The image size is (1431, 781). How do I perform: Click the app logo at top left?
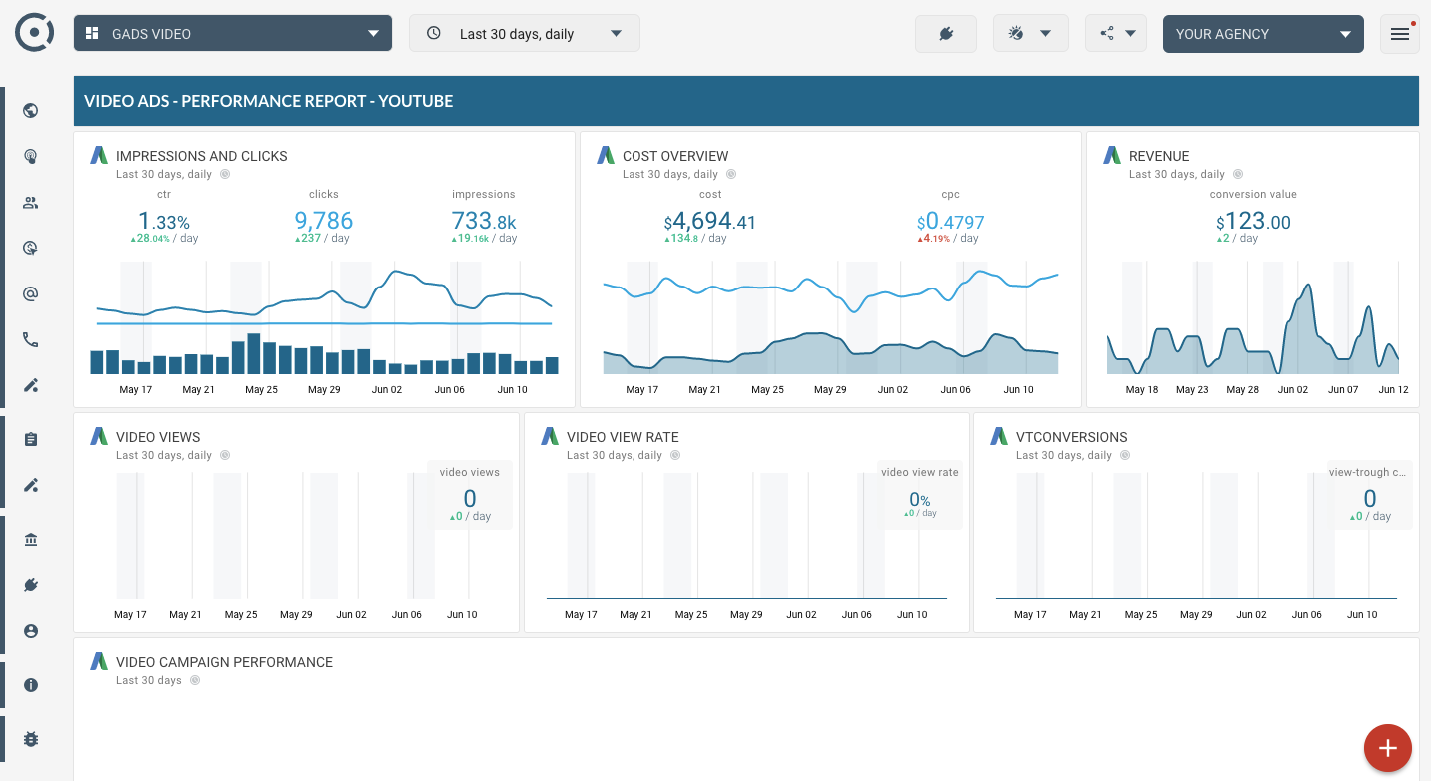point(34,33)
